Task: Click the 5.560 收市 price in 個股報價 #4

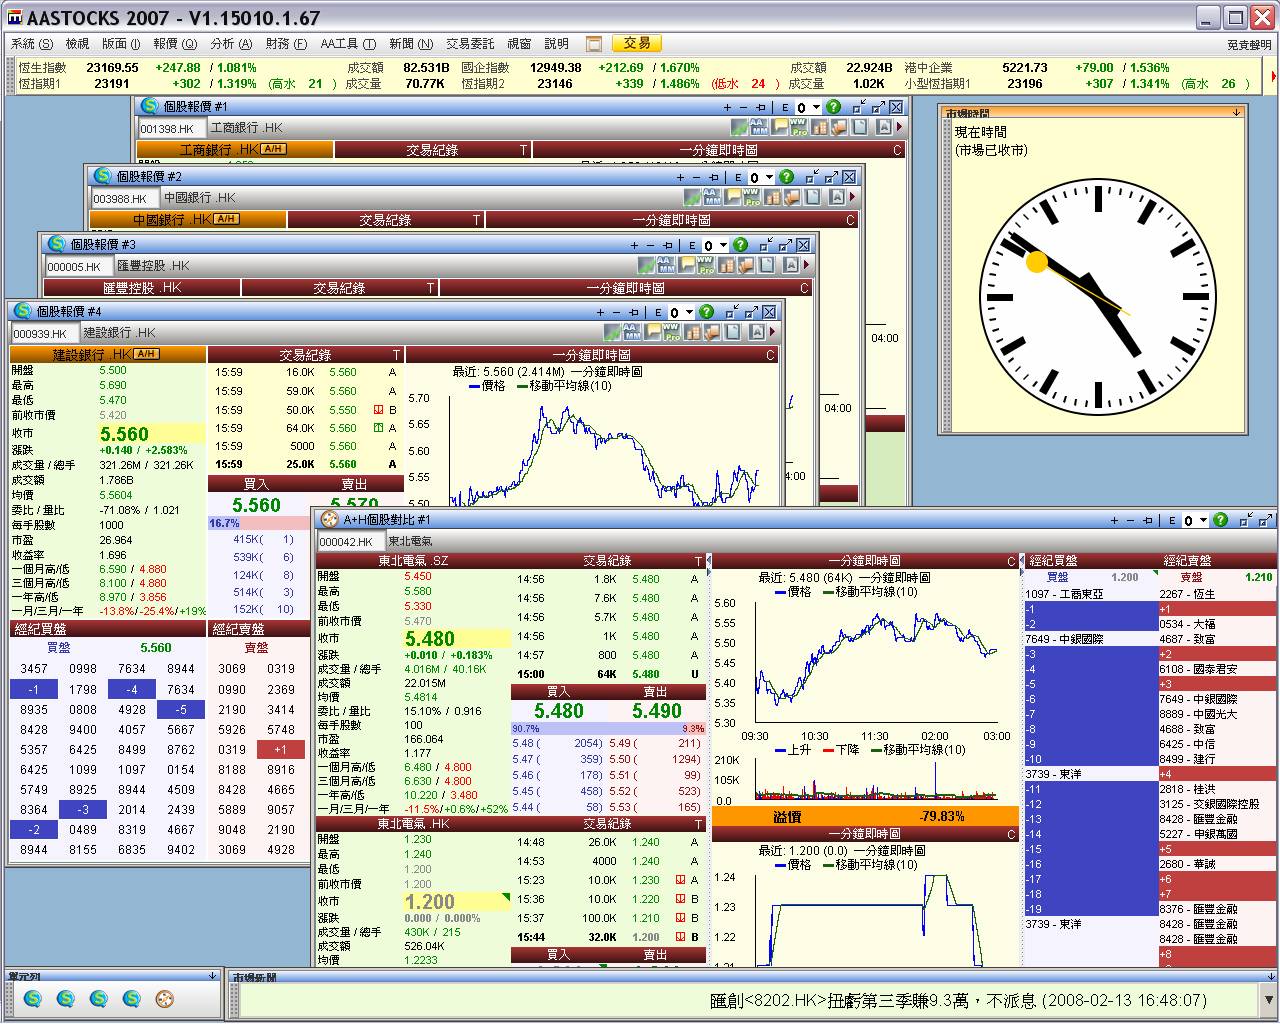Action: pyautogui.click(x=124, y=434)
